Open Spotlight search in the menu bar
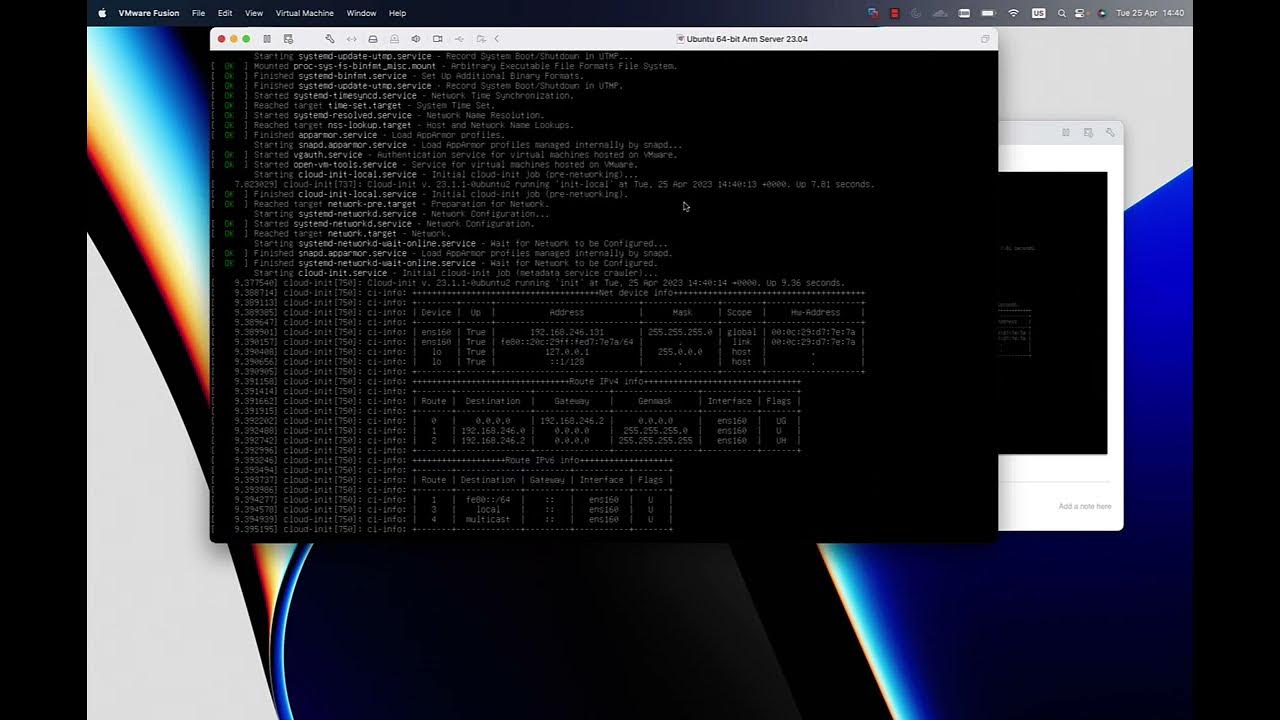The height and width of the screenshot is (720, 1280). tap(1062, 13)
